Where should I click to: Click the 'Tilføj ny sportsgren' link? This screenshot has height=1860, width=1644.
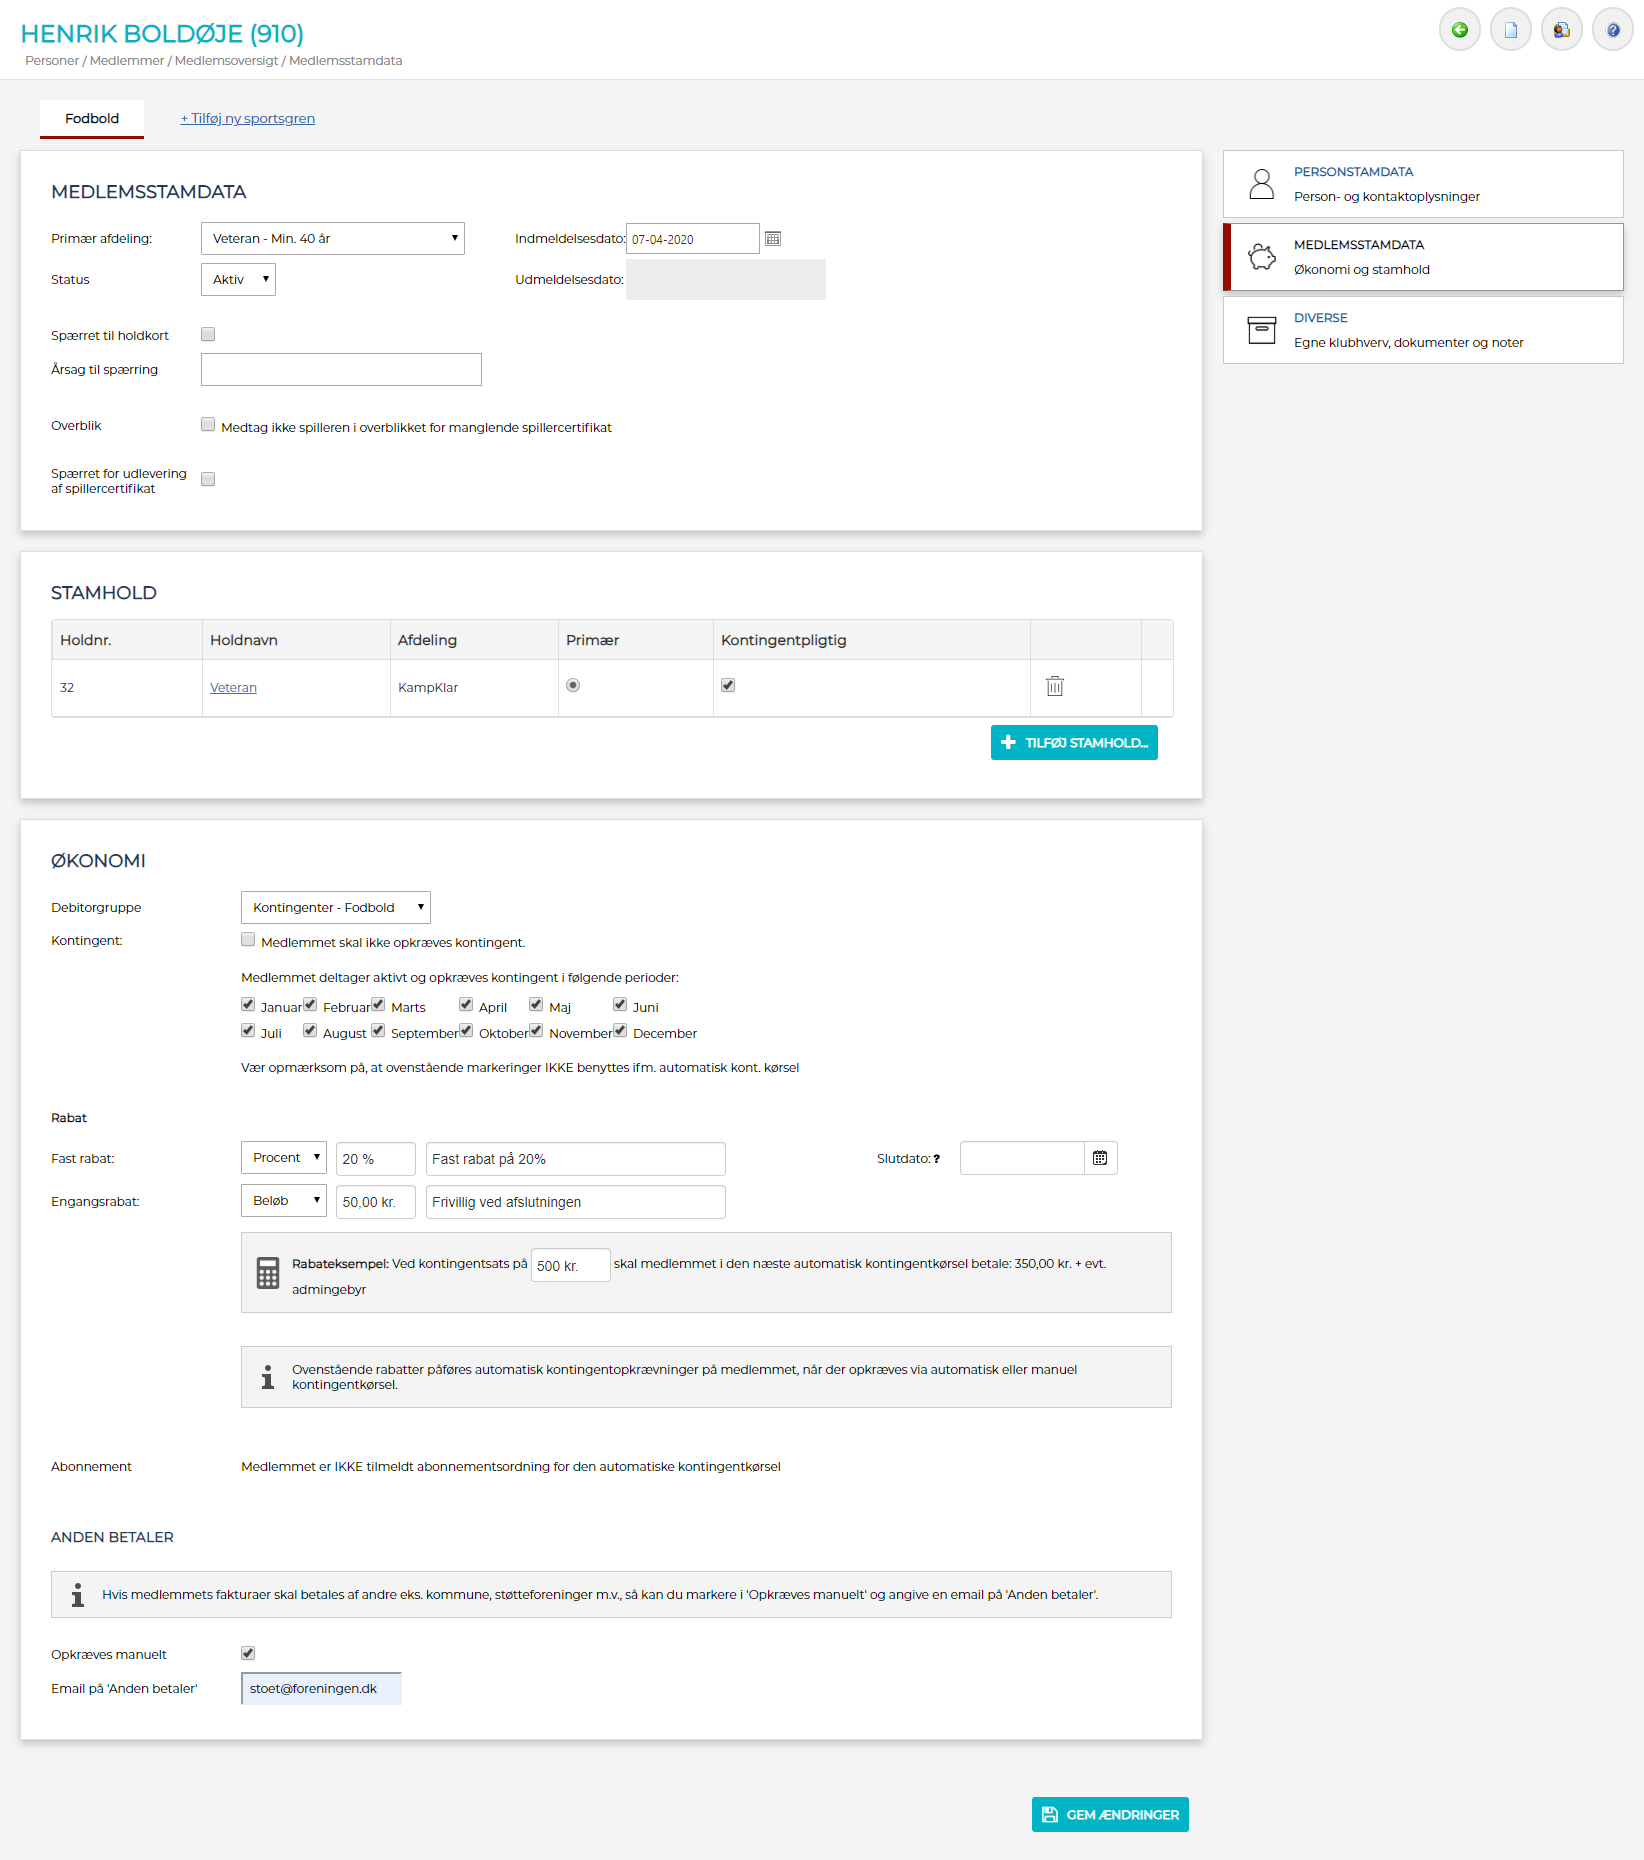[x=248, y=119]
